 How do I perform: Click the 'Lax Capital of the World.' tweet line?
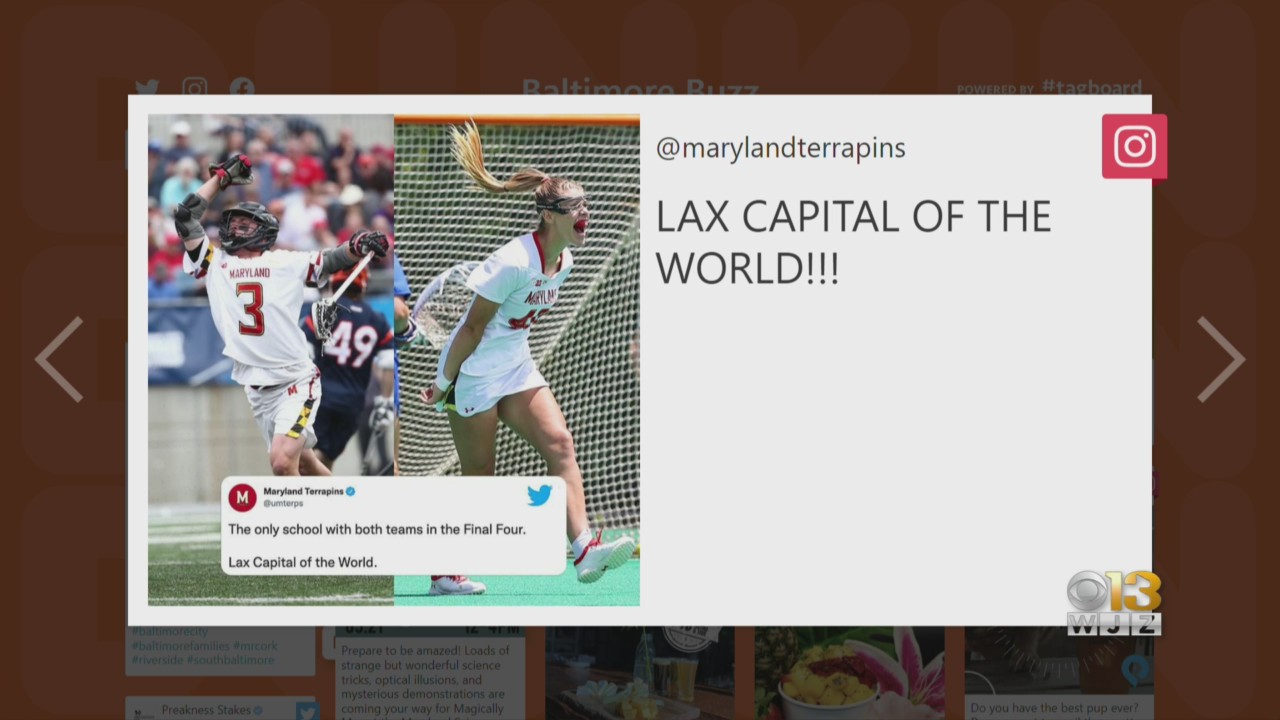[x=302, y=562]
